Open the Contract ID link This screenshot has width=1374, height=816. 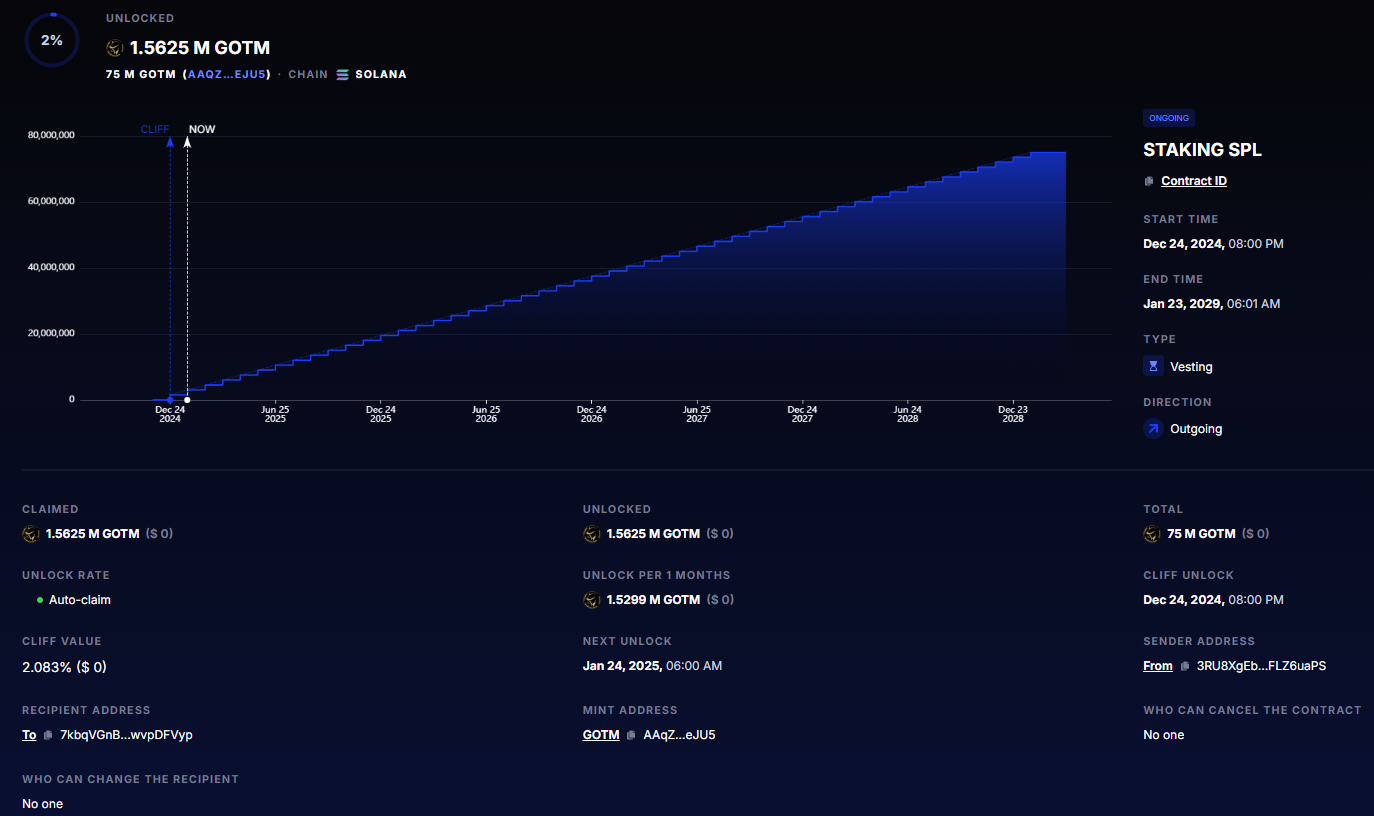click(1193, 181)
